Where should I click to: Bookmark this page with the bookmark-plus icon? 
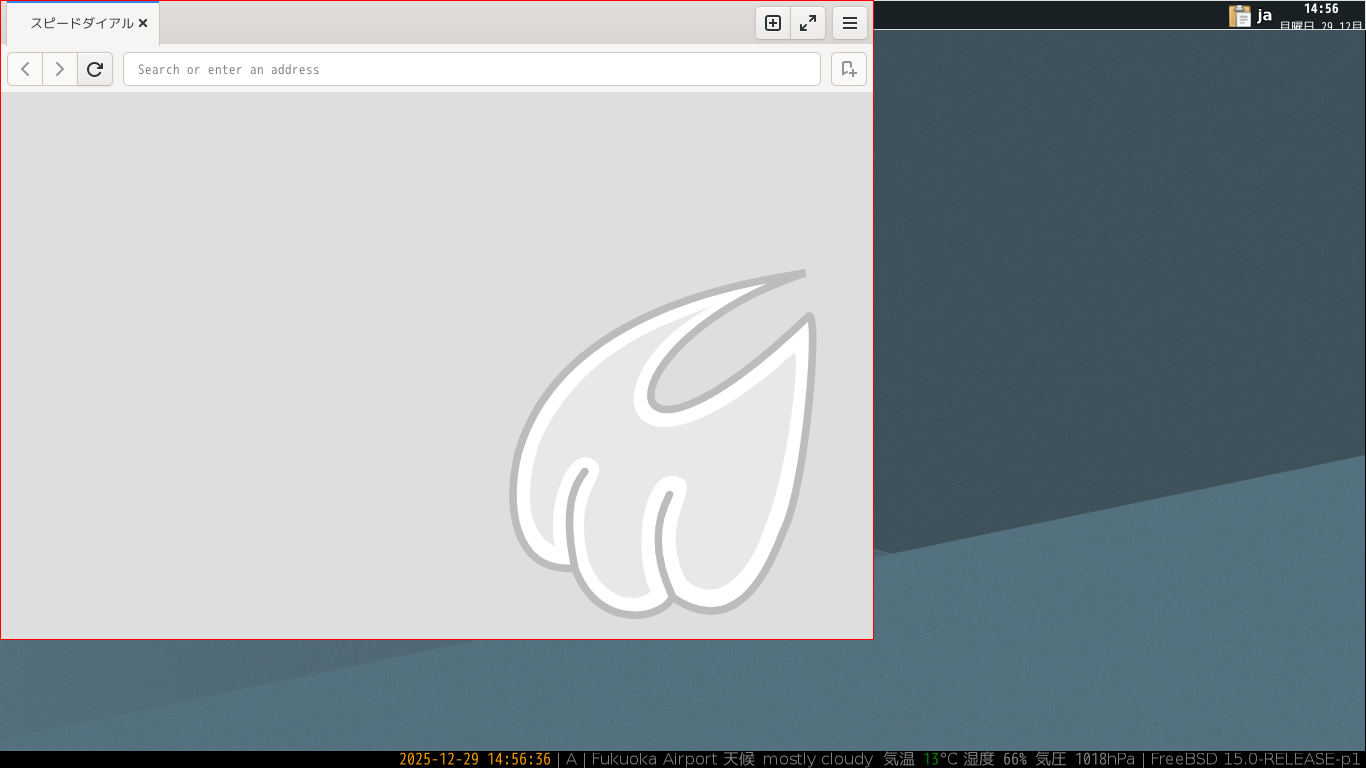[849, 69]
